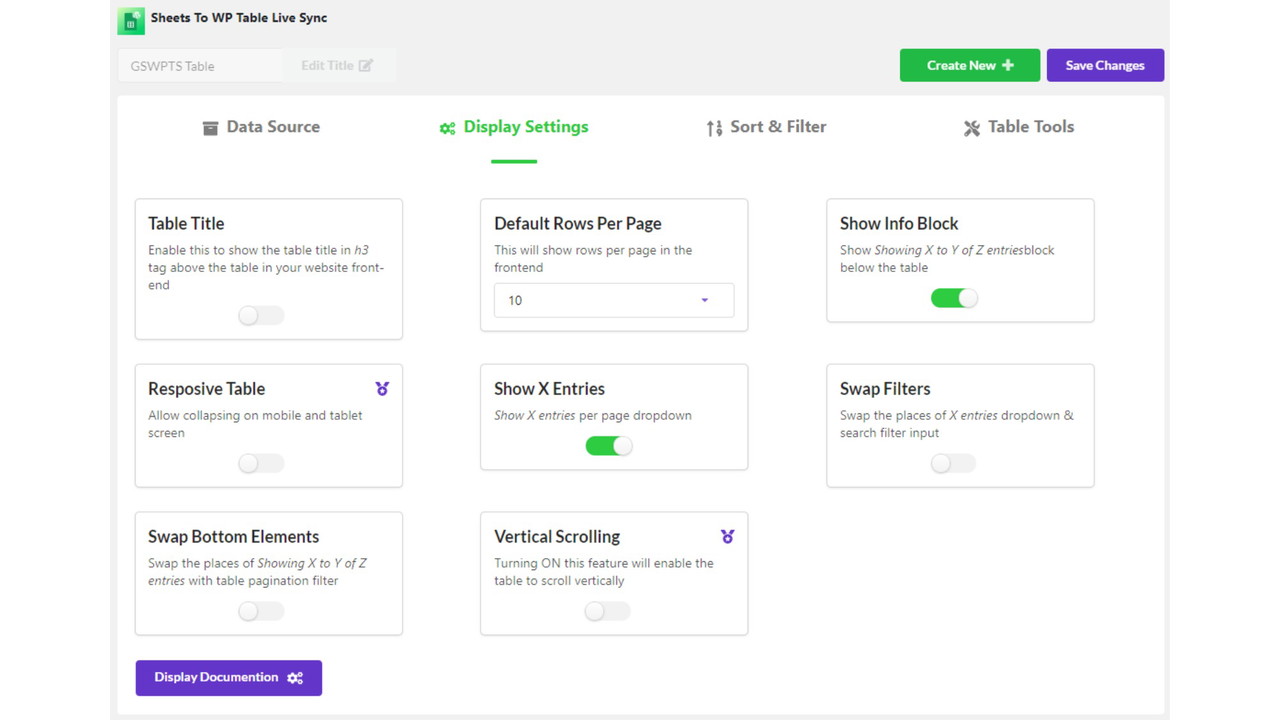Open the Table Tools tab

[1019, 127]
